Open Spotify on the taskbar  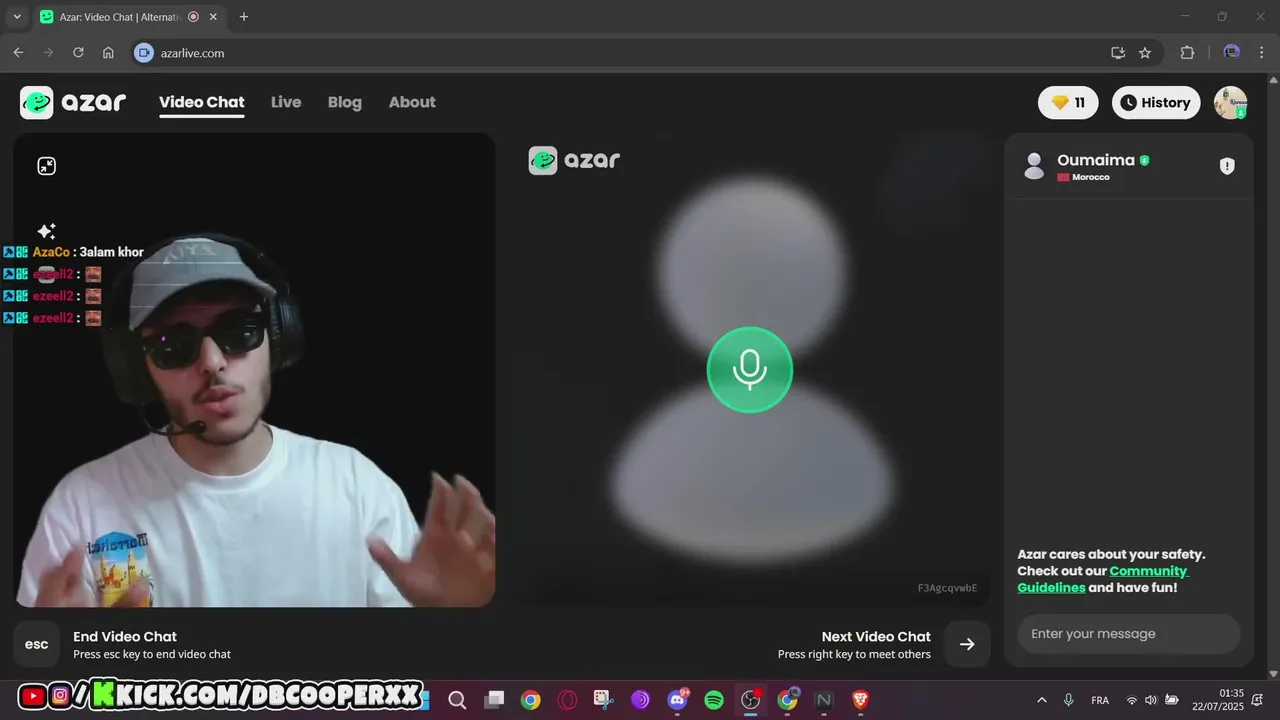[x=714, y=700]
